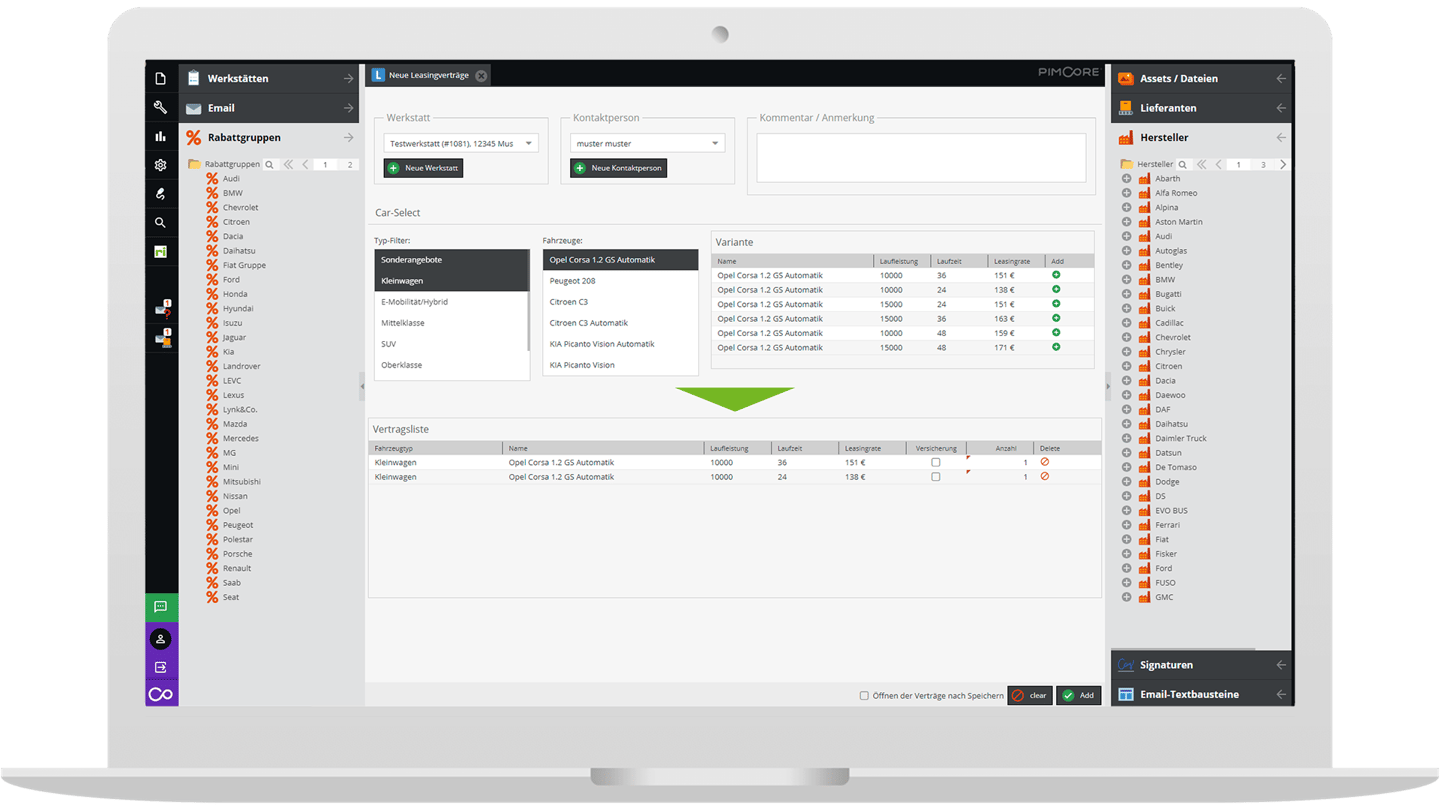This screenshot has height=810, width=1440.
Task: Click the infinity logo icon
Action: [161, 694]
